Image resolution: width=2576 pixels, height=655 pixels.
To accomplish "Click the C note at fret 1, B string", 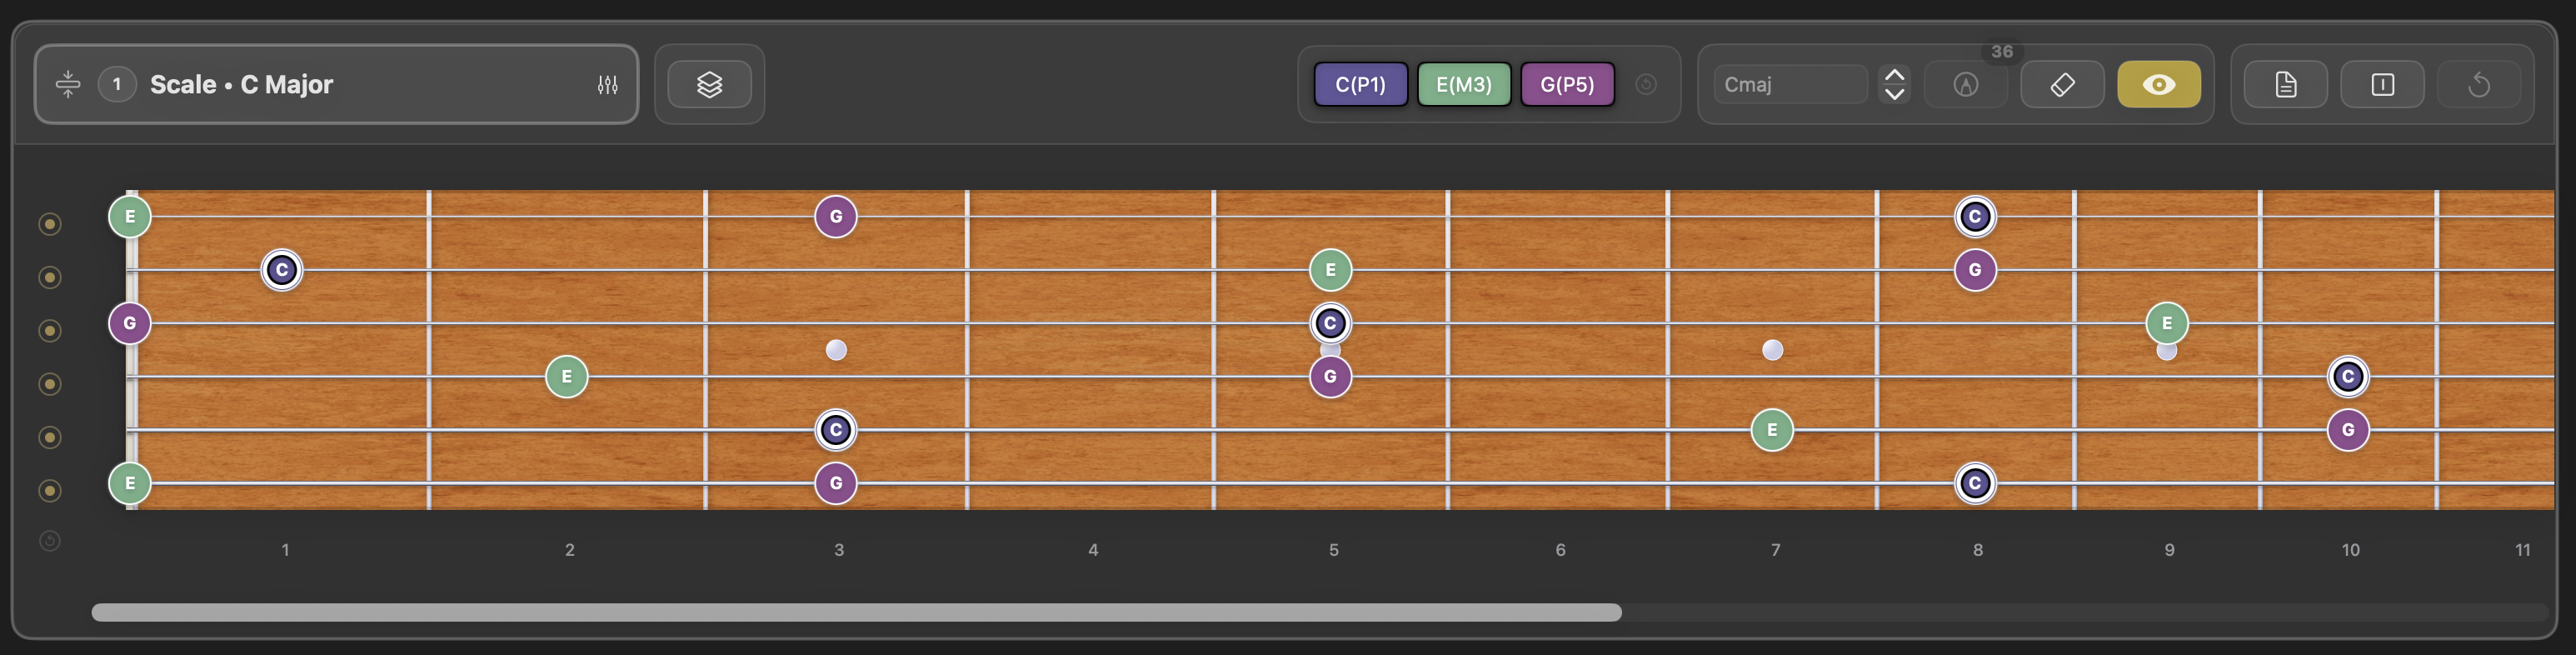I will click(282, 270).
